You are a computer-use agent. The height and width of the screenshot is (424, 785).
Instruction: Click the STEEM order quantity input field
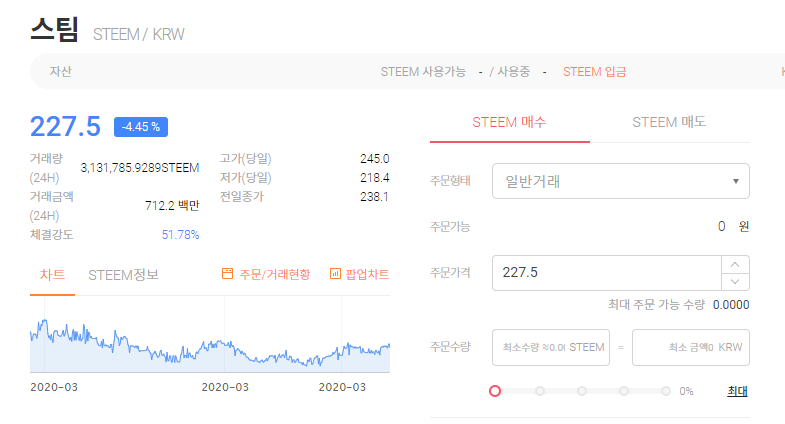pyautogui.click(x=550, y=347)
